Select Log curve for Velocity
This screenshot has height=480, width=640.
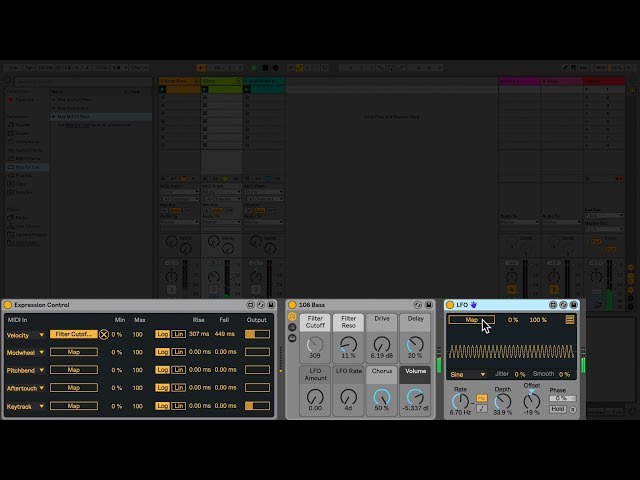[x=162, y=334]
